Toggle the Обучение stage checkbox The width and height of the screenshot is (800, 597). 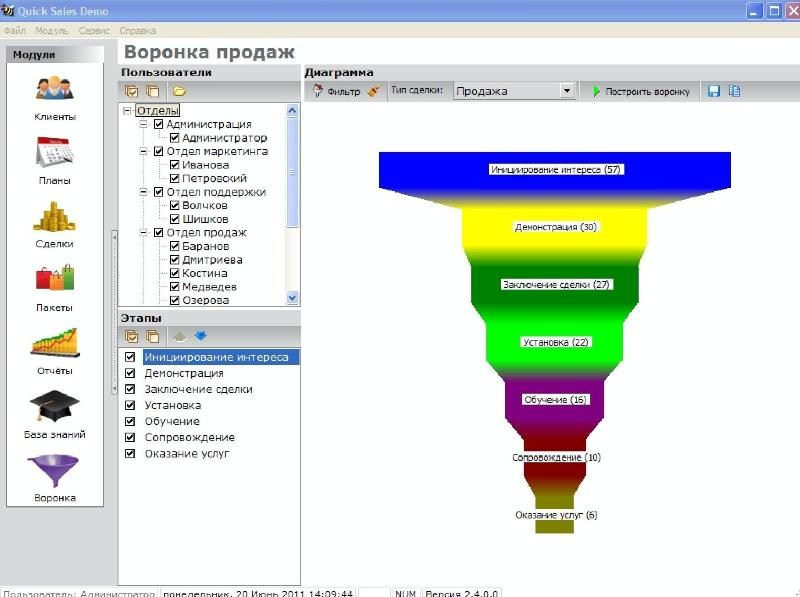129,421
